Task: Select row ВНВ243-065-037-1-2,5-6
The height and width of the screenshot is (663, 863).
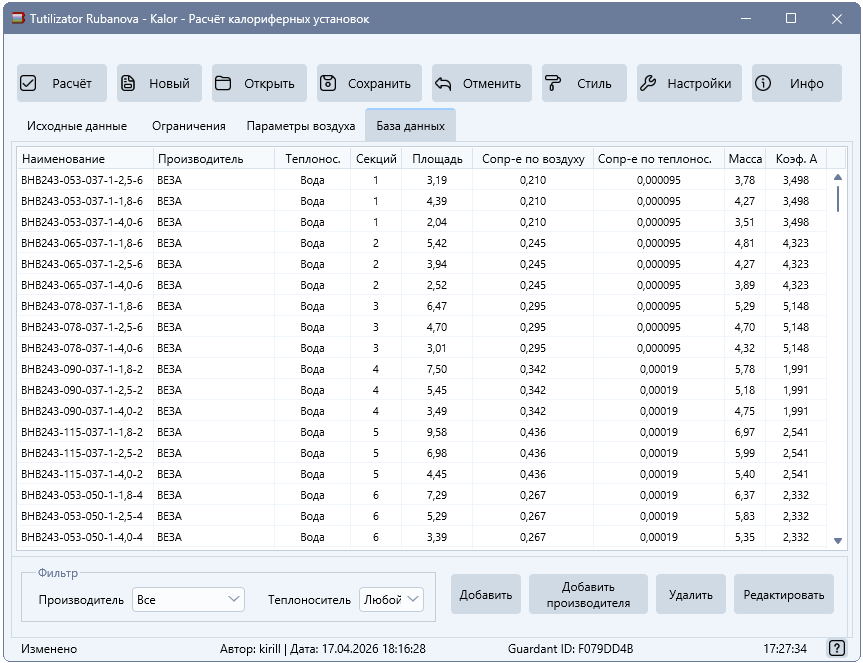Action: click(x=422, y=264)
